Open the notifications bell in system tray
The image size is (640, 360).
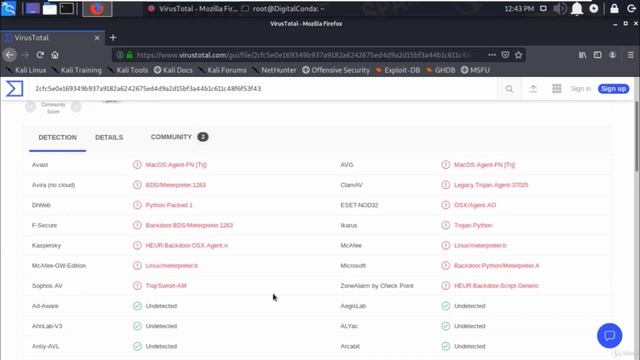[577, 9]
